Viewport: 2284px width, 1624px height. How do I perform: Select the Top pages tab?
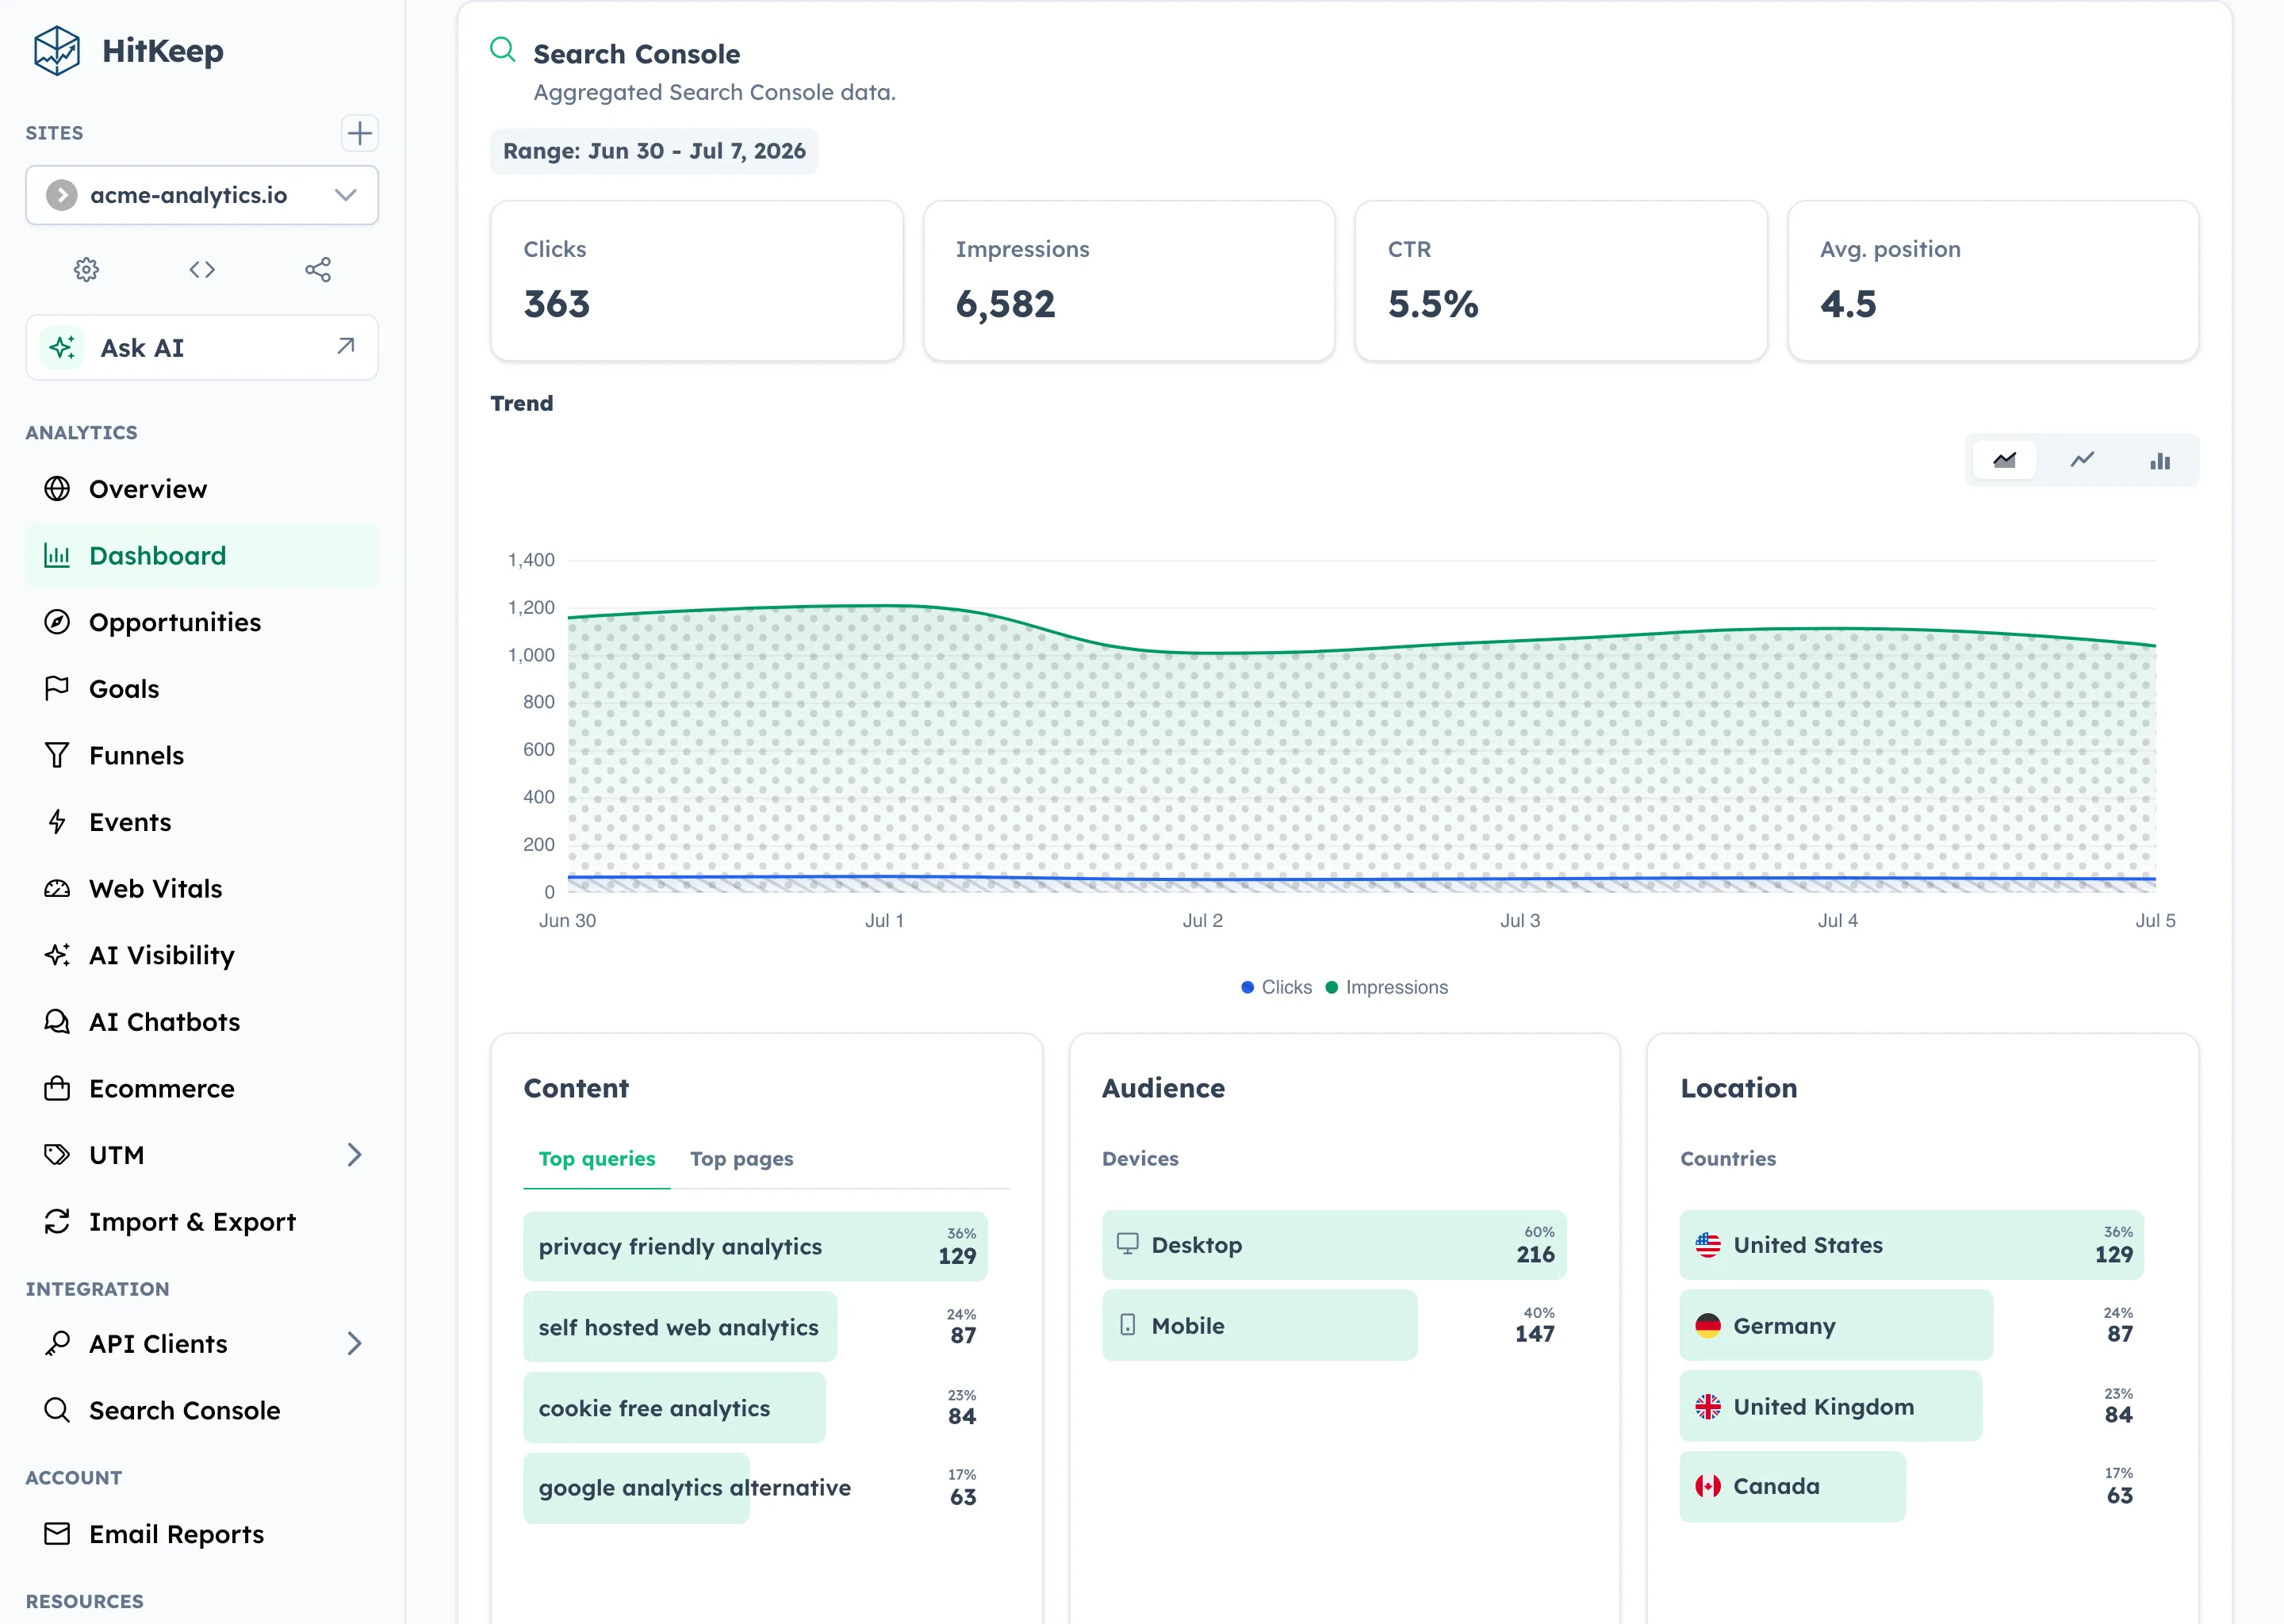click(x=742, y=1158)
